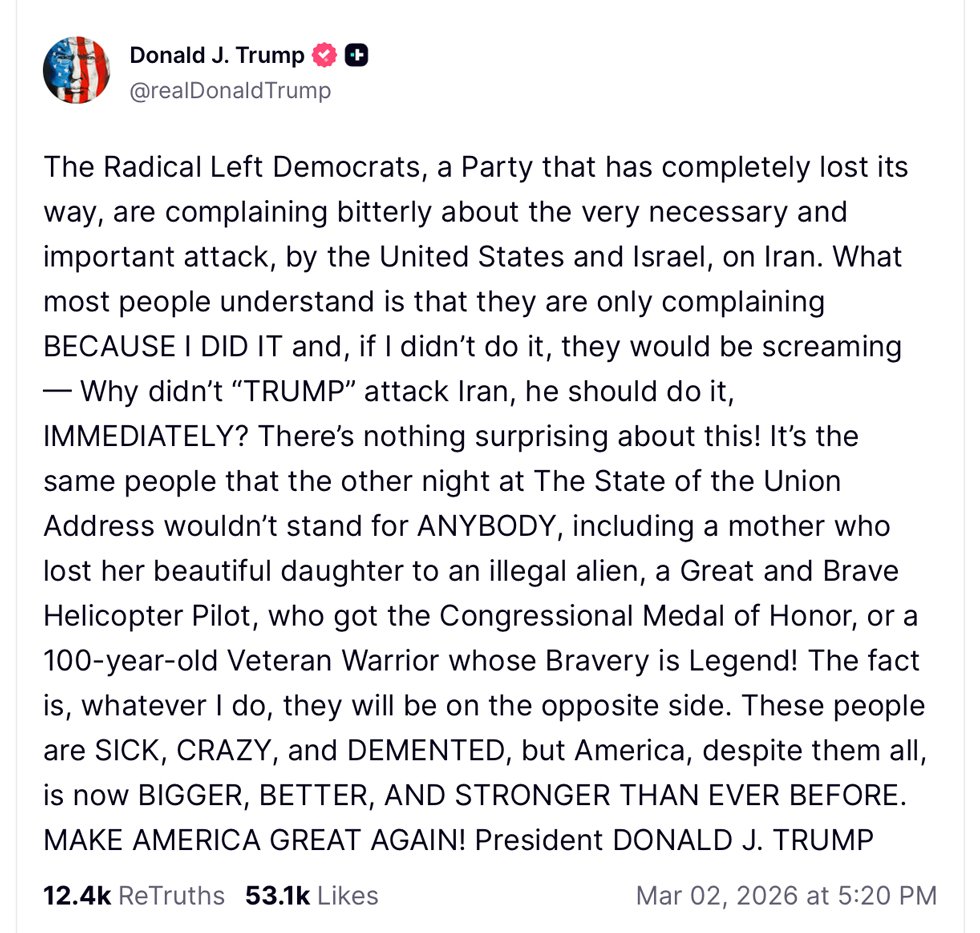Click the Mar 02, 2026 timestamp
This screenshot has height=933, width=980.
tap(786, 895)
